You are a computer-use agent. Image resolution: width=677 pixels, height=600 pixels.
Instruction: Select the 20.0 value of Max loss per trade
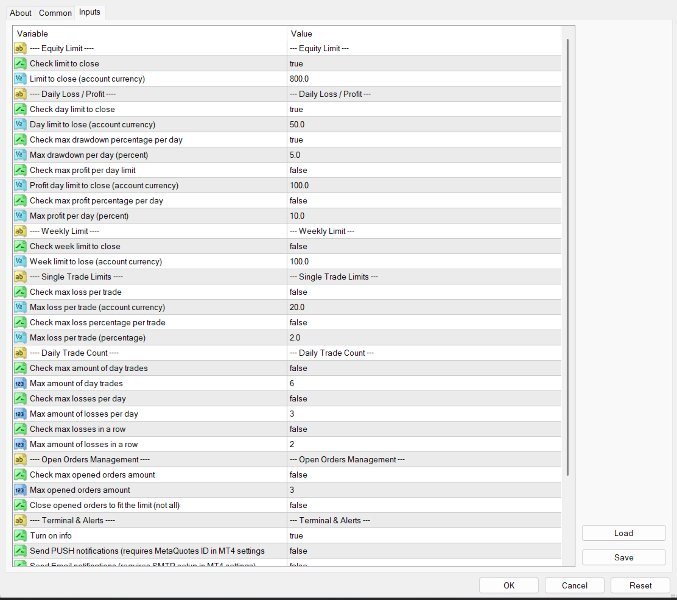coord(297,307)
